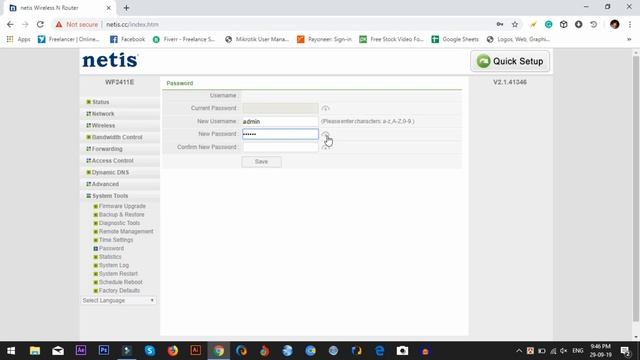Open Backup & Restore page
The height and width of the screenshot is (360, 640).
(x=121, y=215)
